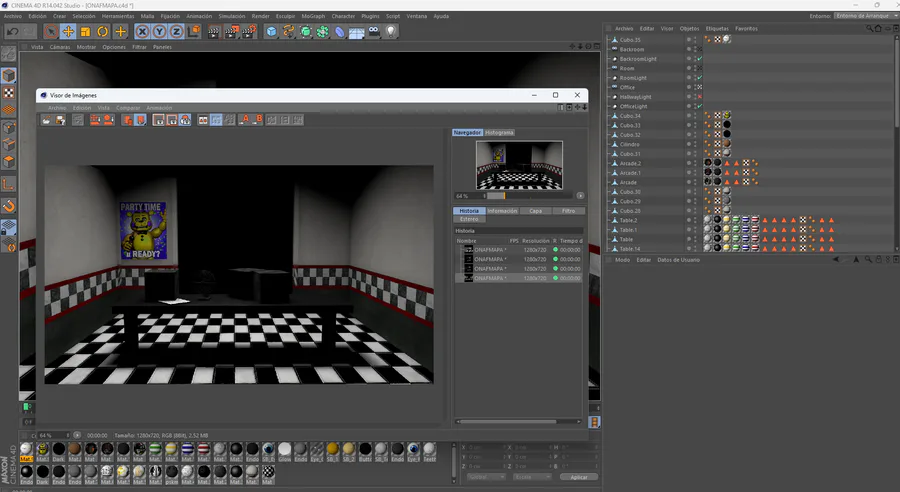Open Cámaras menu in viewport
The image size is (900, 492).
click(60, 47)
